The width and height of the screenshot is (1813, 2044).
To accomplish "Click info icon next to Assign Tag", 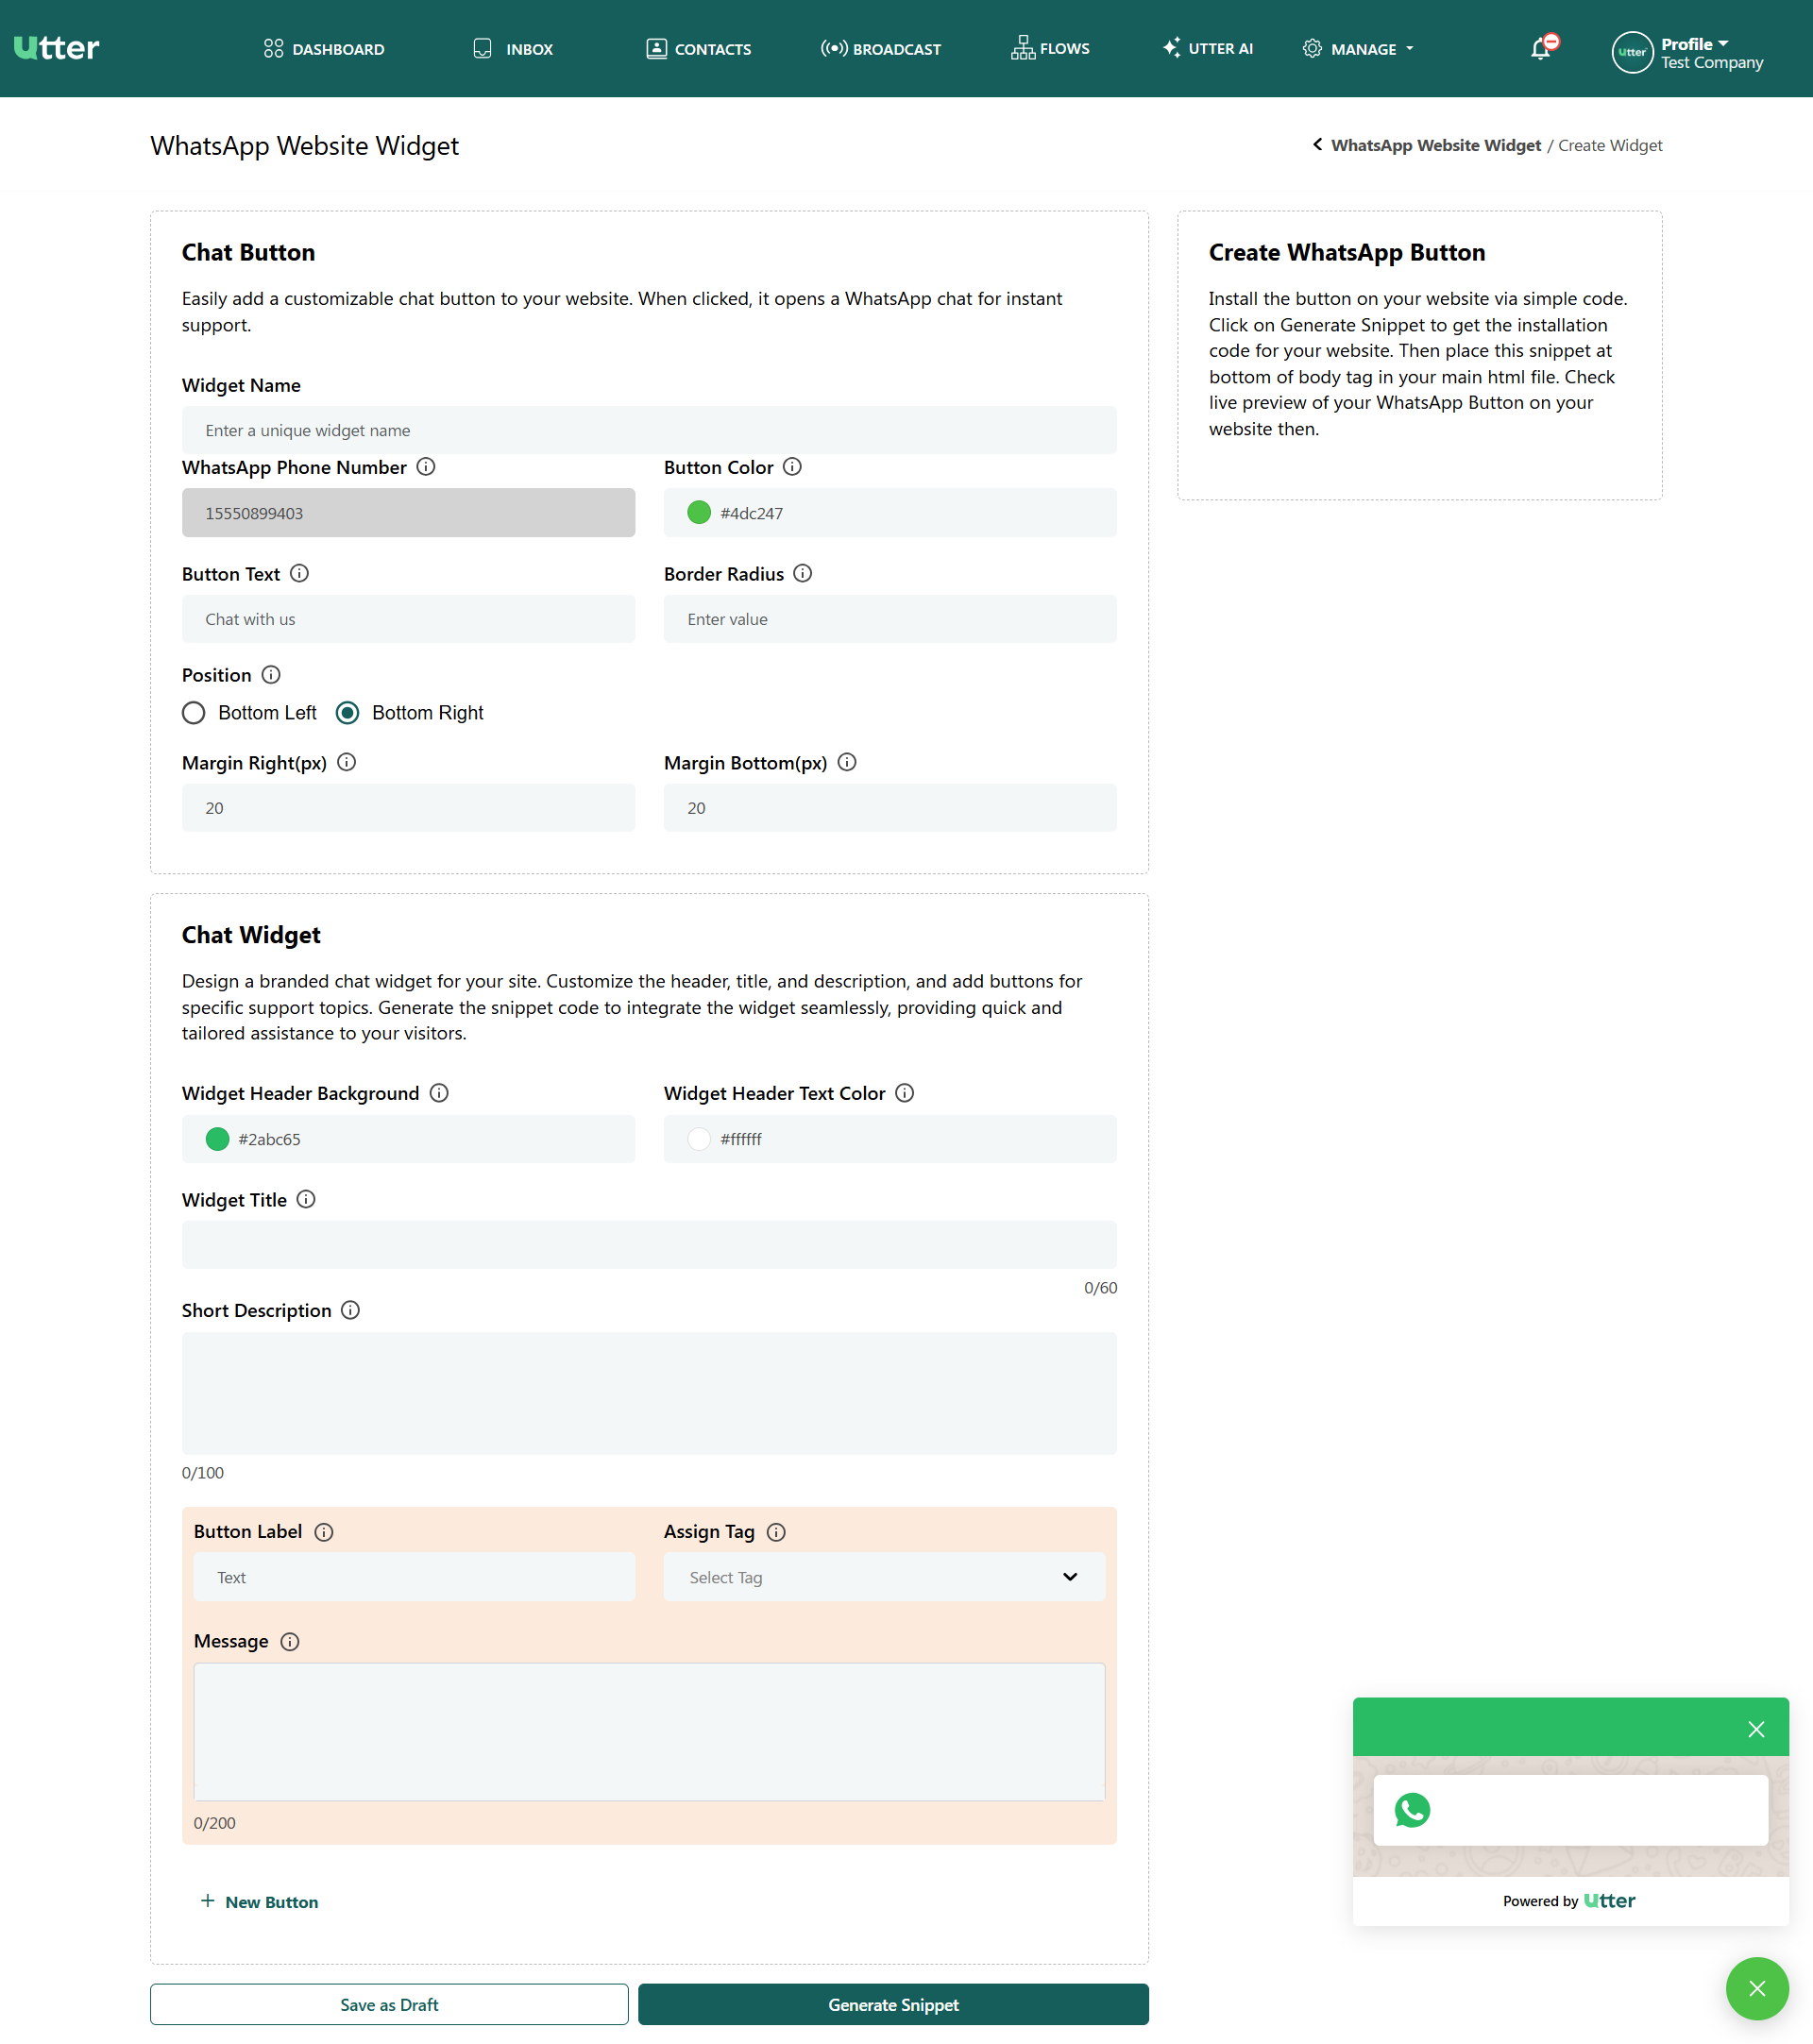I will point(776,1532).
